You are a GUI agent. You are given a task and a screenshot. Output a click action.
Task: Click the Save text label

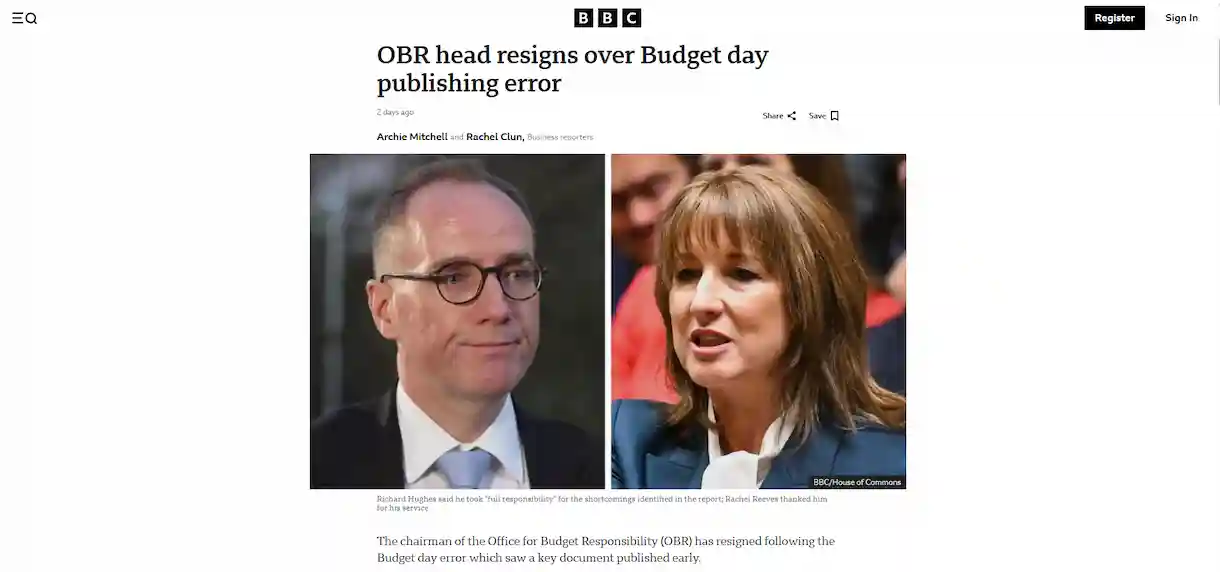tap(817, 116)
